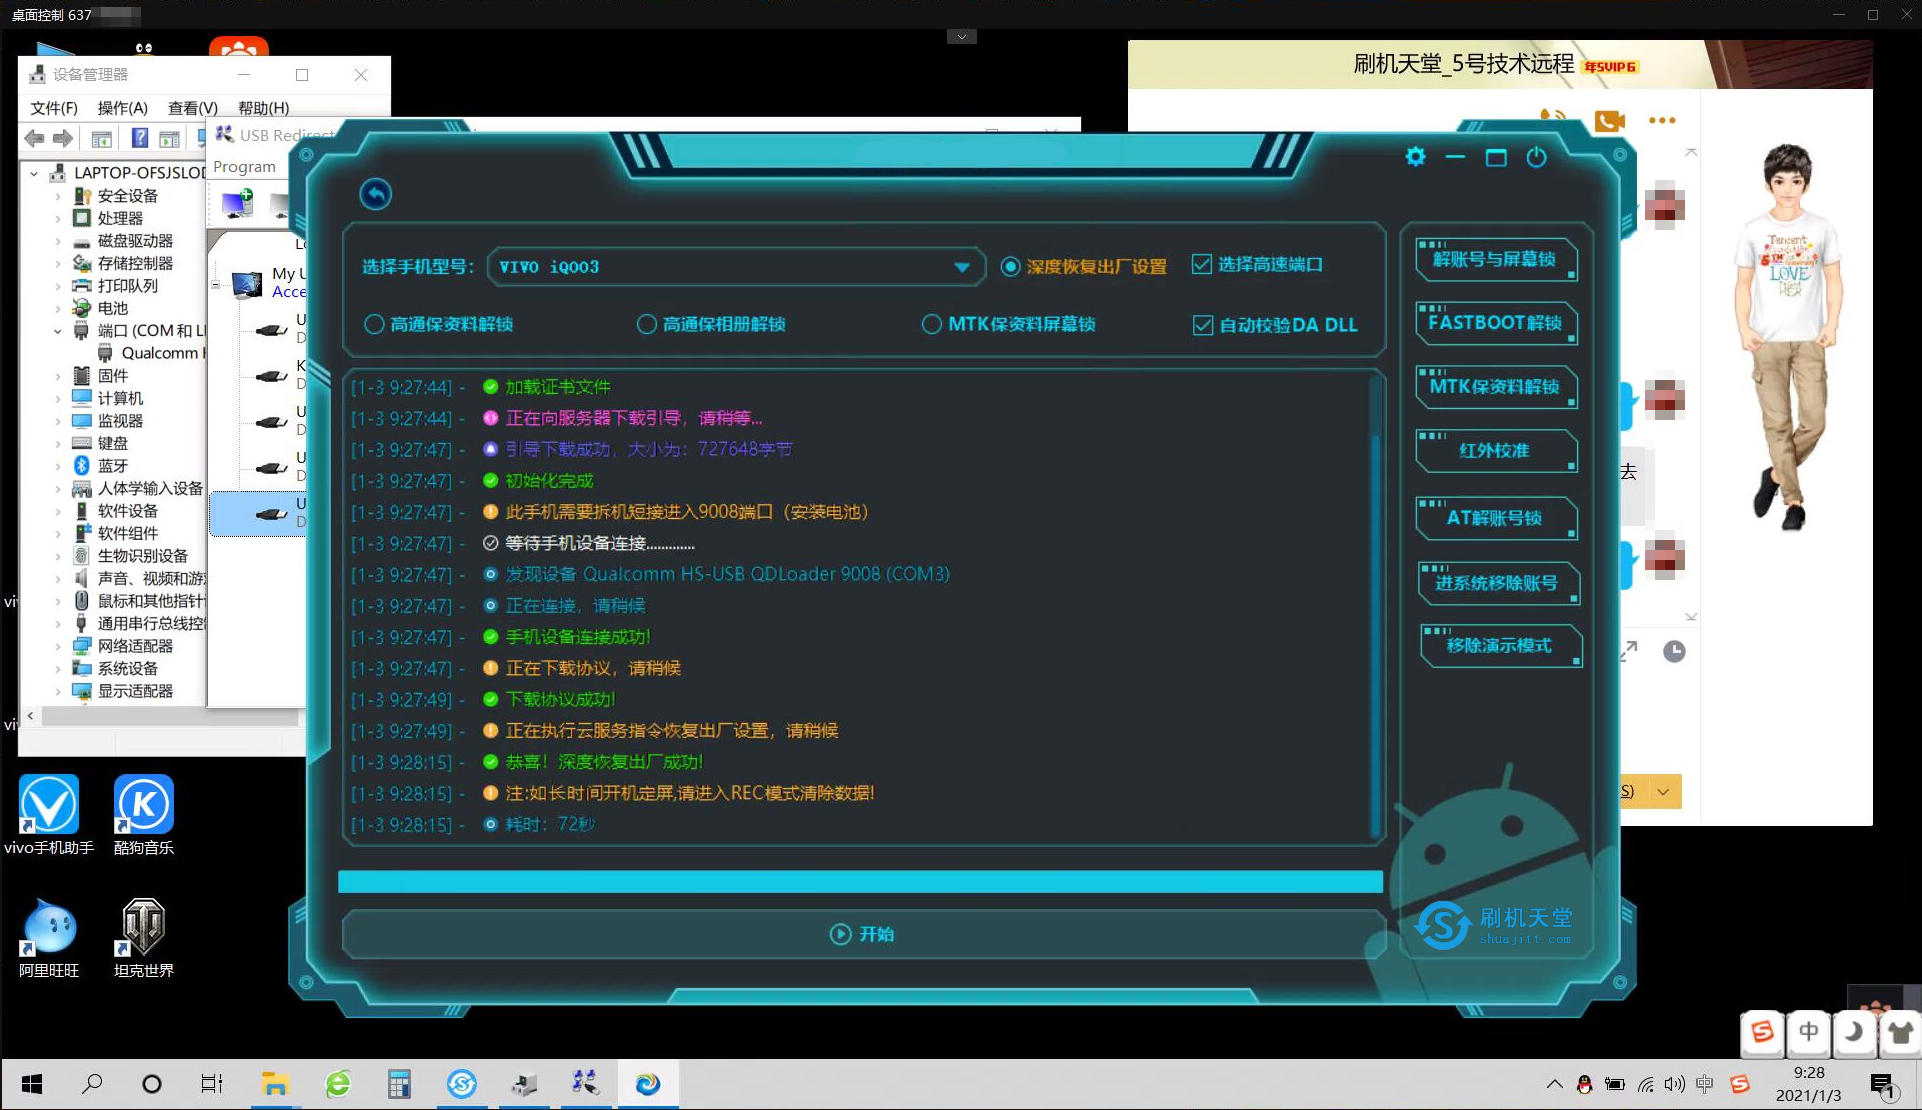Click the back arrow in flashing tool
The height and width of the screenshot is (1110, 1922).
[x=376, y=194]
